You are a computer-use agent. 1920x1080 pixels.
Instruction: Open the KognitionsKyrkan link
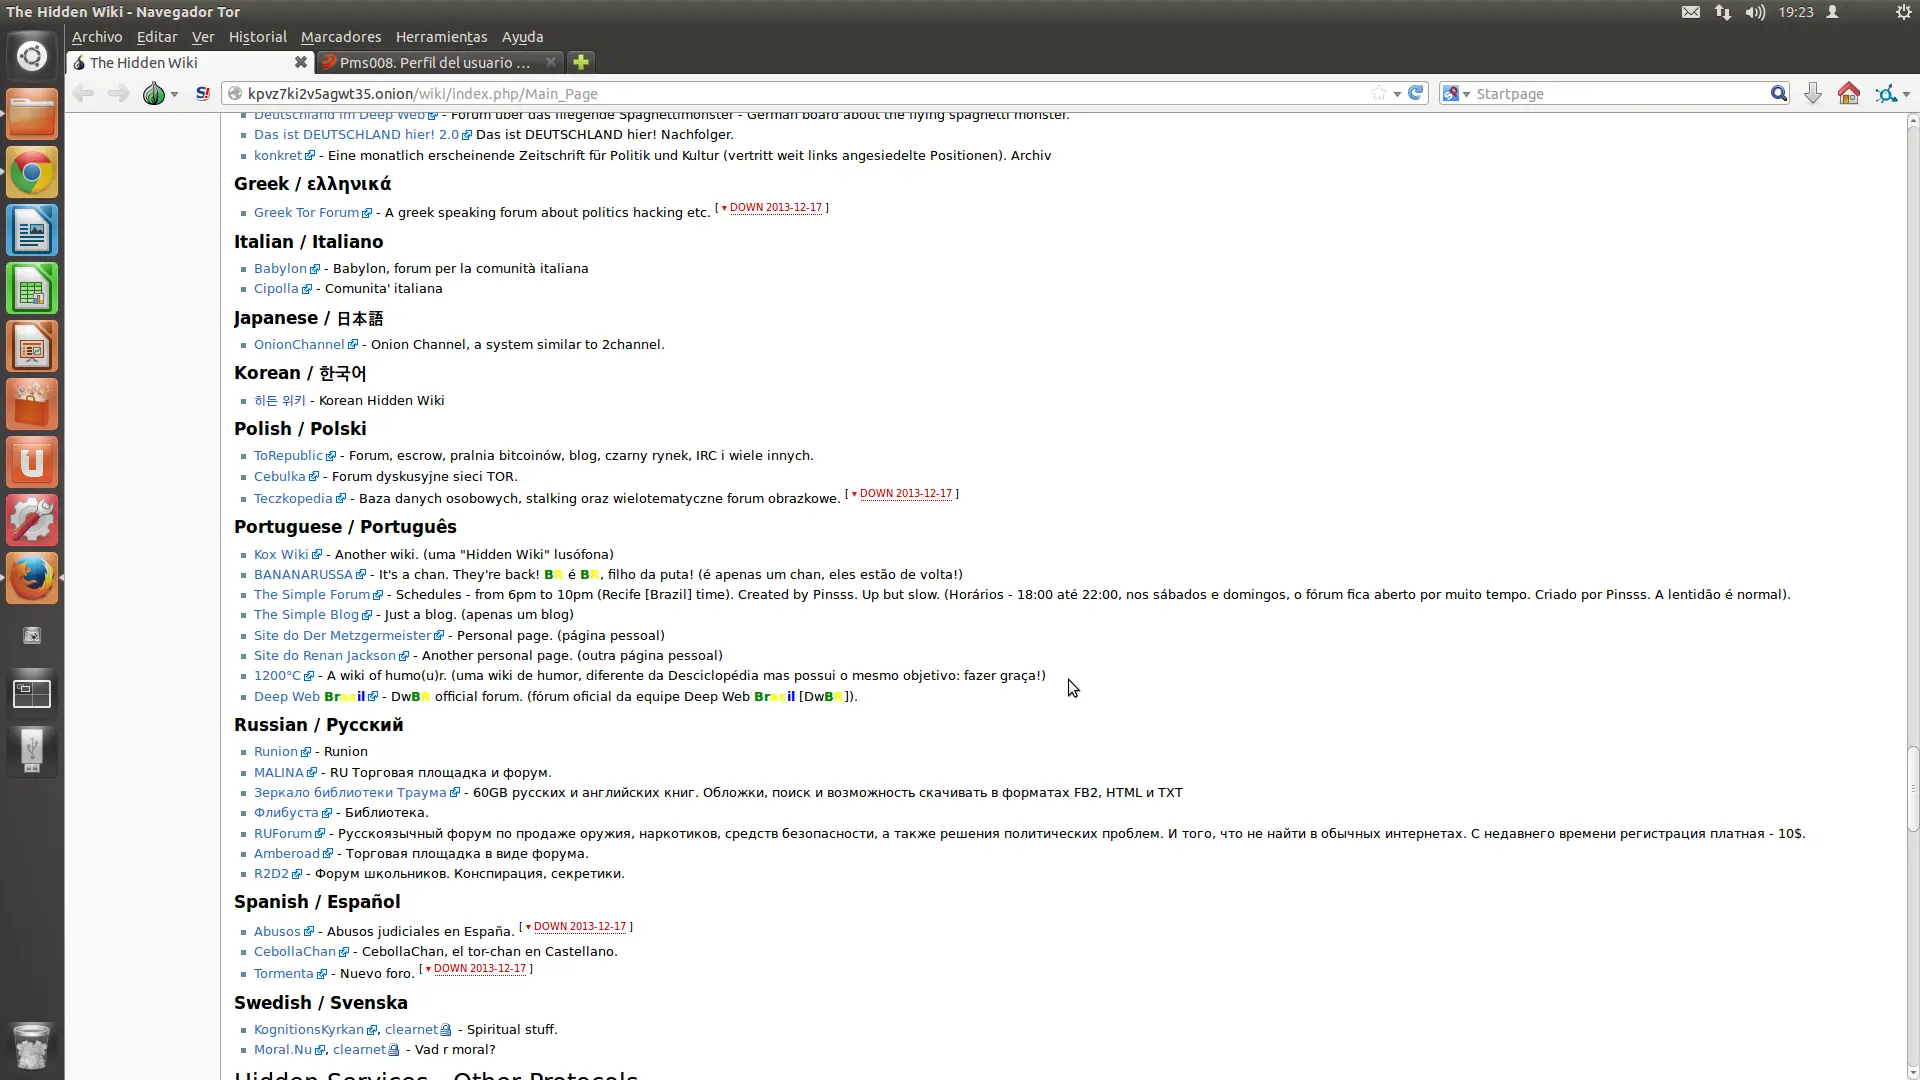pyautogui.click(x=309, y=1030)
